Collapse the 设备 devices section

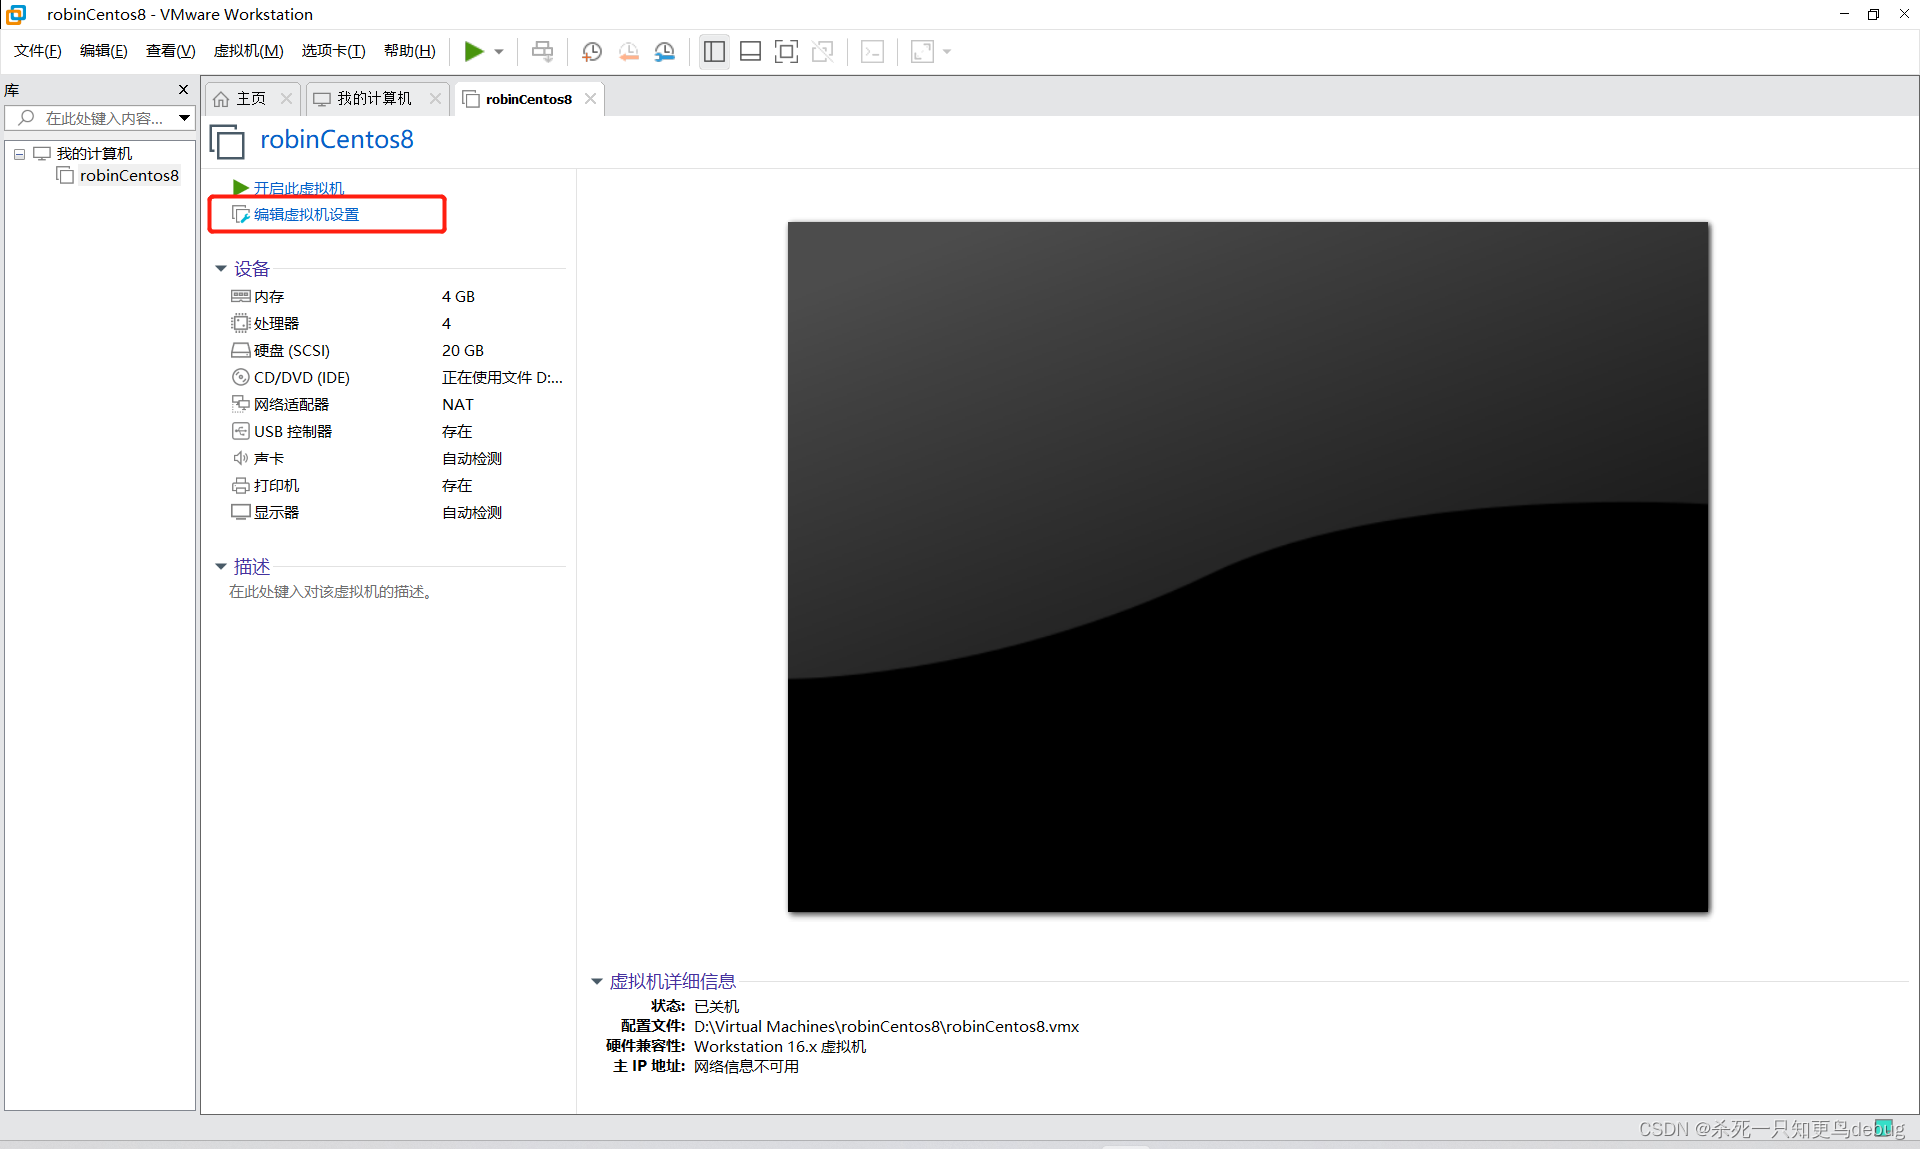[x=221, y=268]
